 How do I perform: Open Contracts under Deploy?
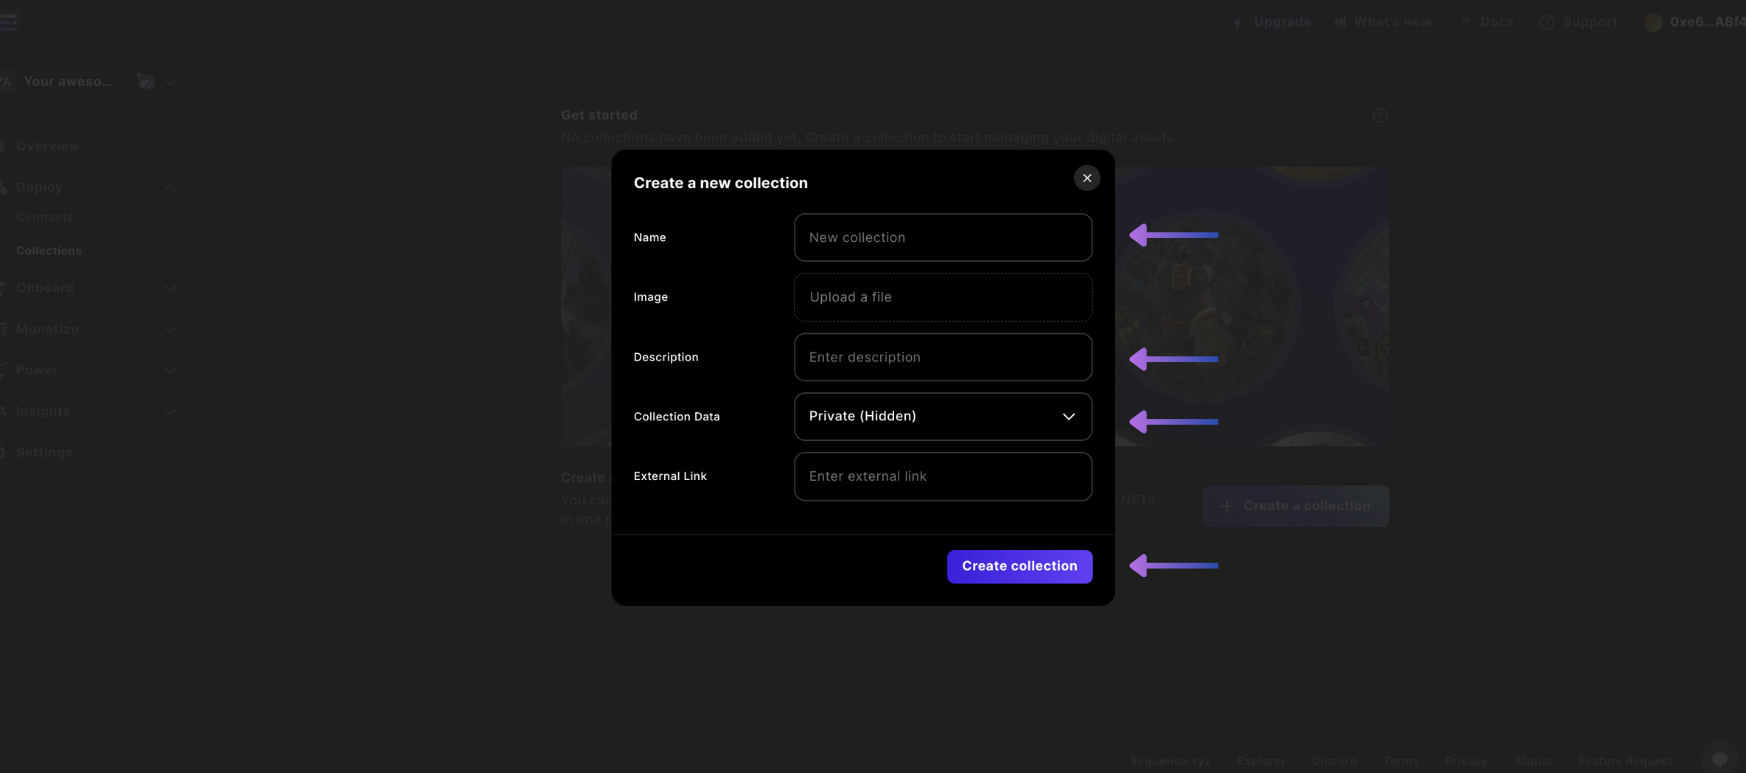click(45, 217)
